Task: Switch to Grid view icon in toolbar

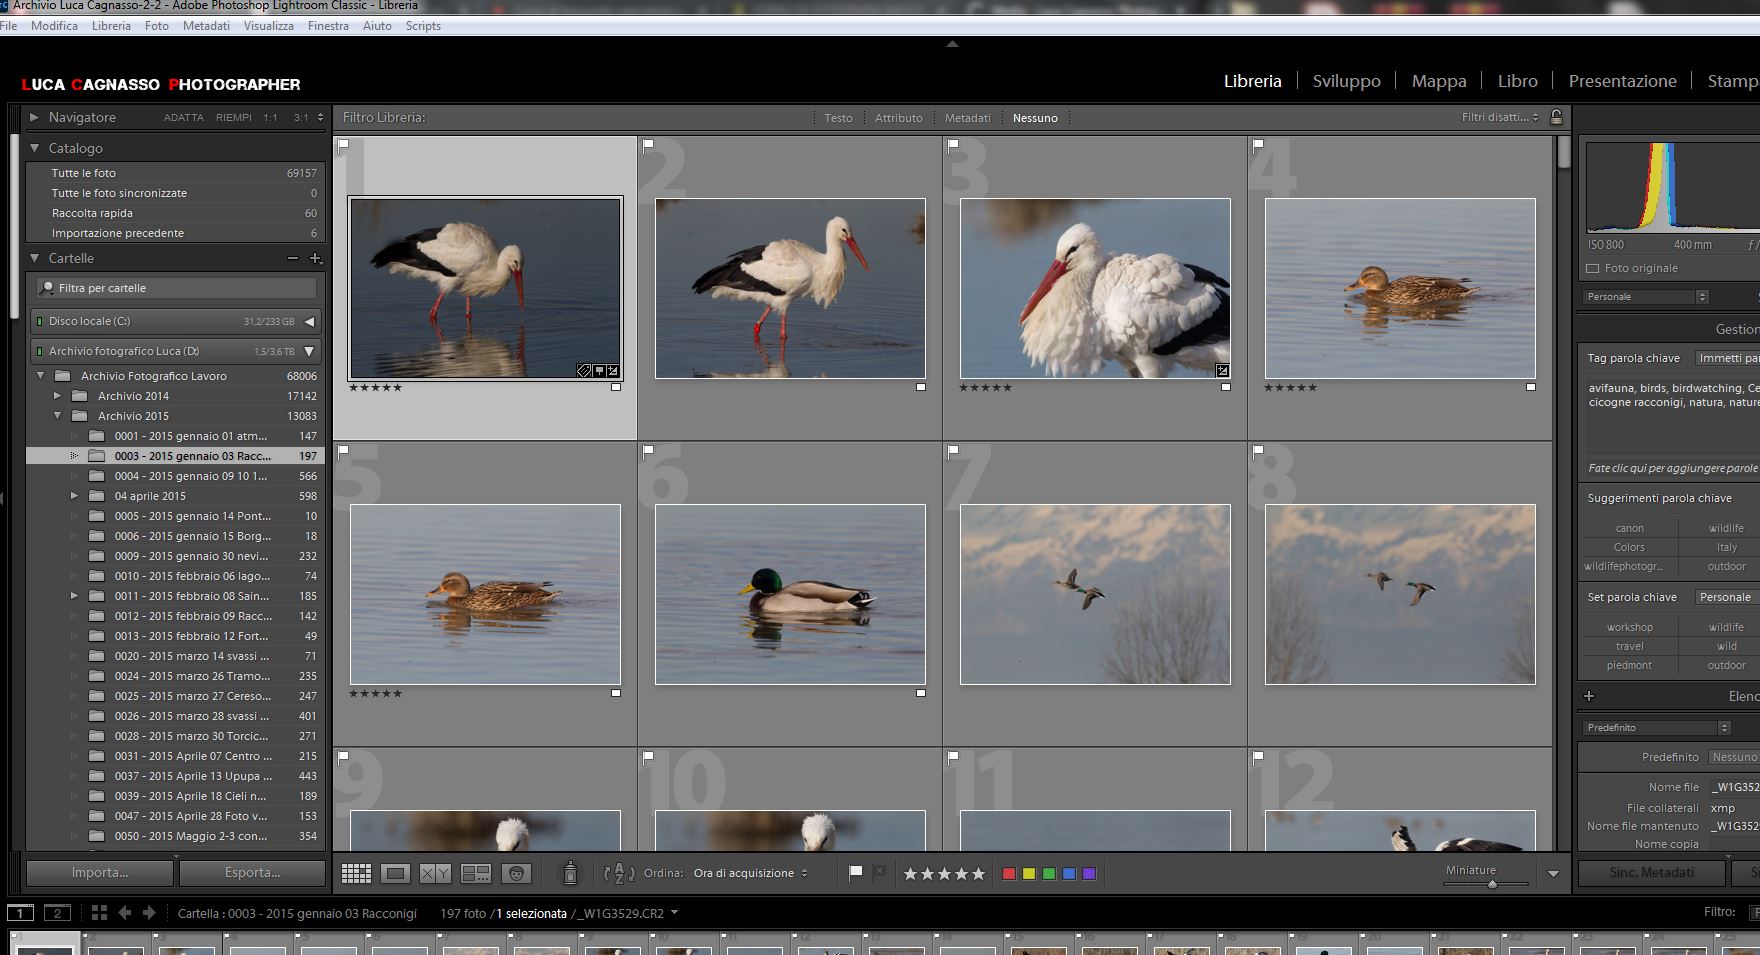Action: pos(356,873)
